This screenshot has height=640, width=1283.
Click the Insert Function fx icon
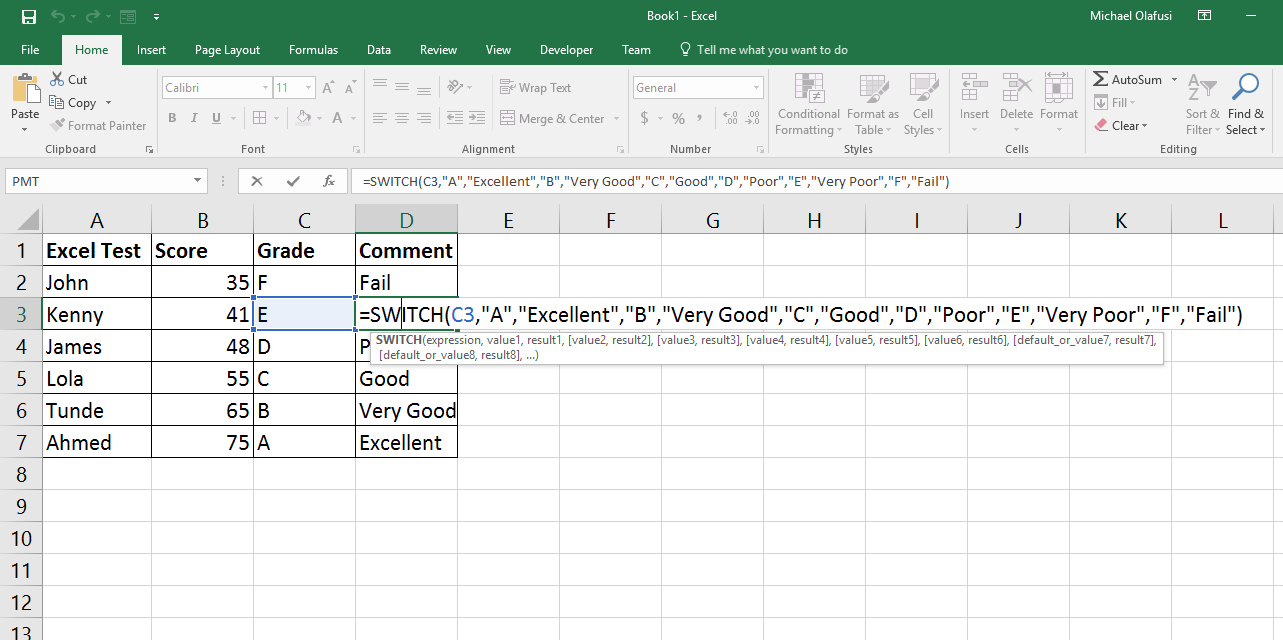tap(329, 181)
